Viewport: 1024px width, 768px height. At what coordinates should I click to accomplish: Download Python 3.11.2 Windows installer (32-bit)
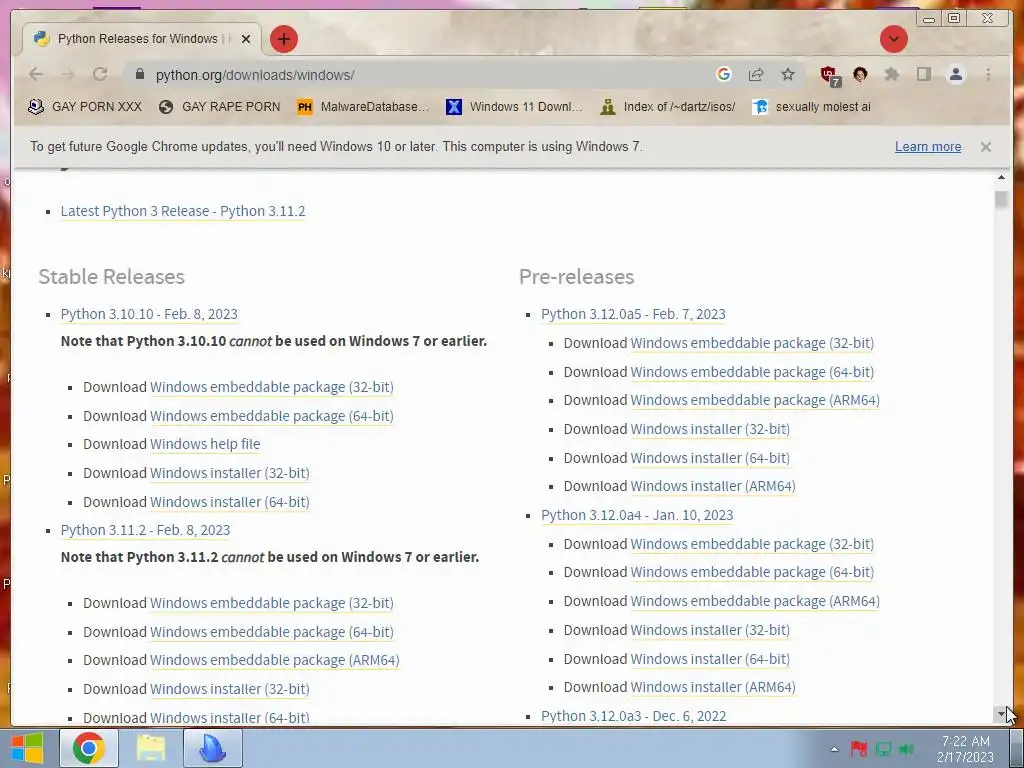(230, 689)
